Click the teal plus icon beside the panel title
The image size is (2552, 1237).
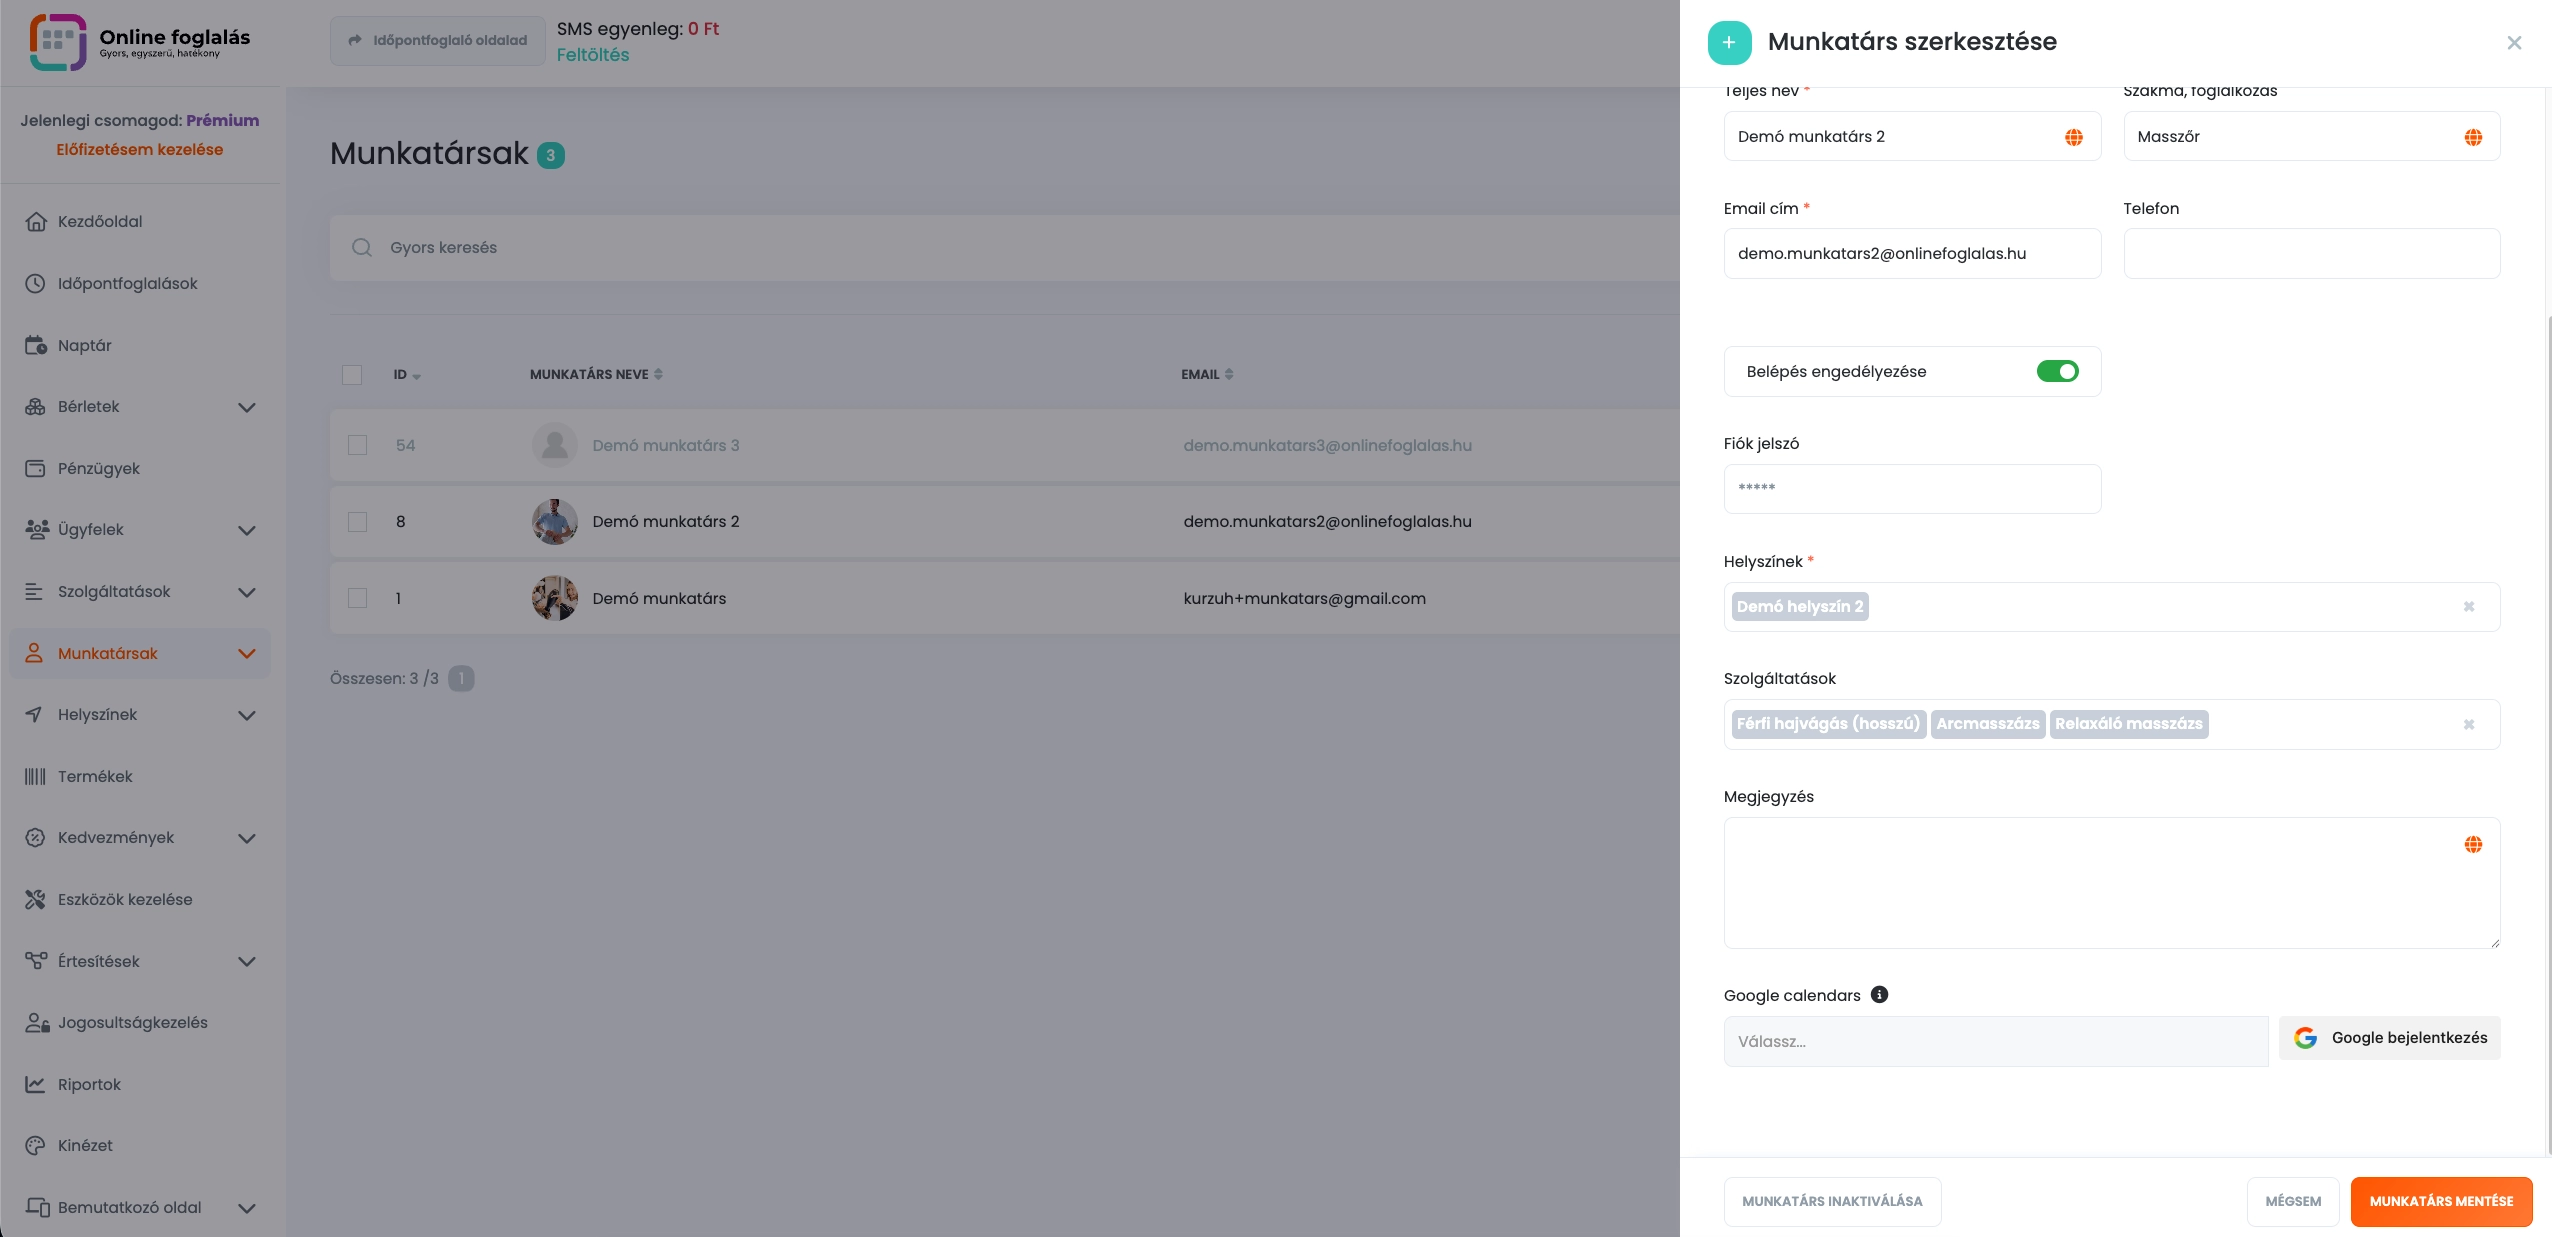pos(1729,42)
